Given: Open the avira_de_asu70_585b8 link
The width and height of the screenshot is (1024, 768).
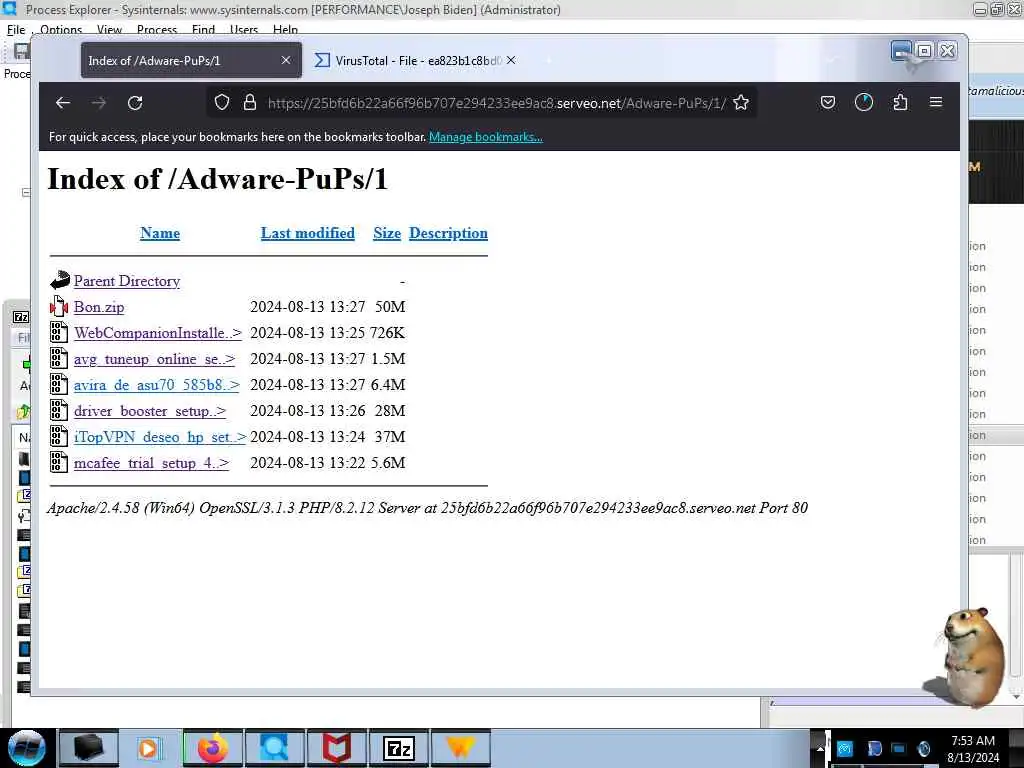Looking at the screenshot, I should (x=157, y=385).
